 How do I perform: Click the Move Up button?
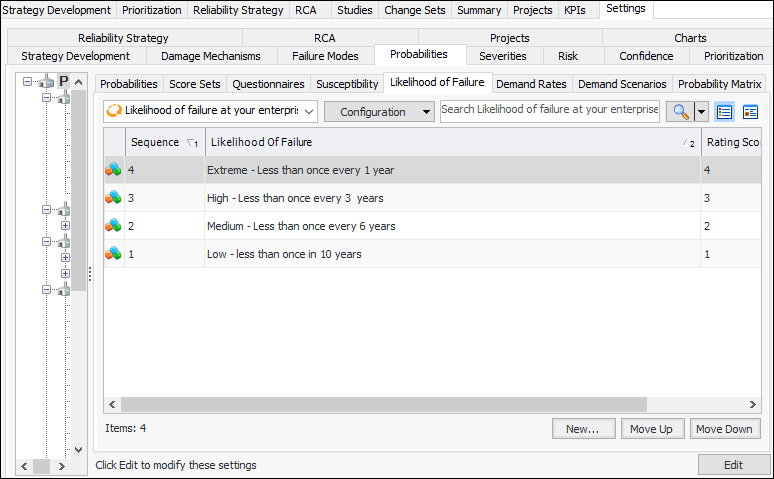click(653, 429)
